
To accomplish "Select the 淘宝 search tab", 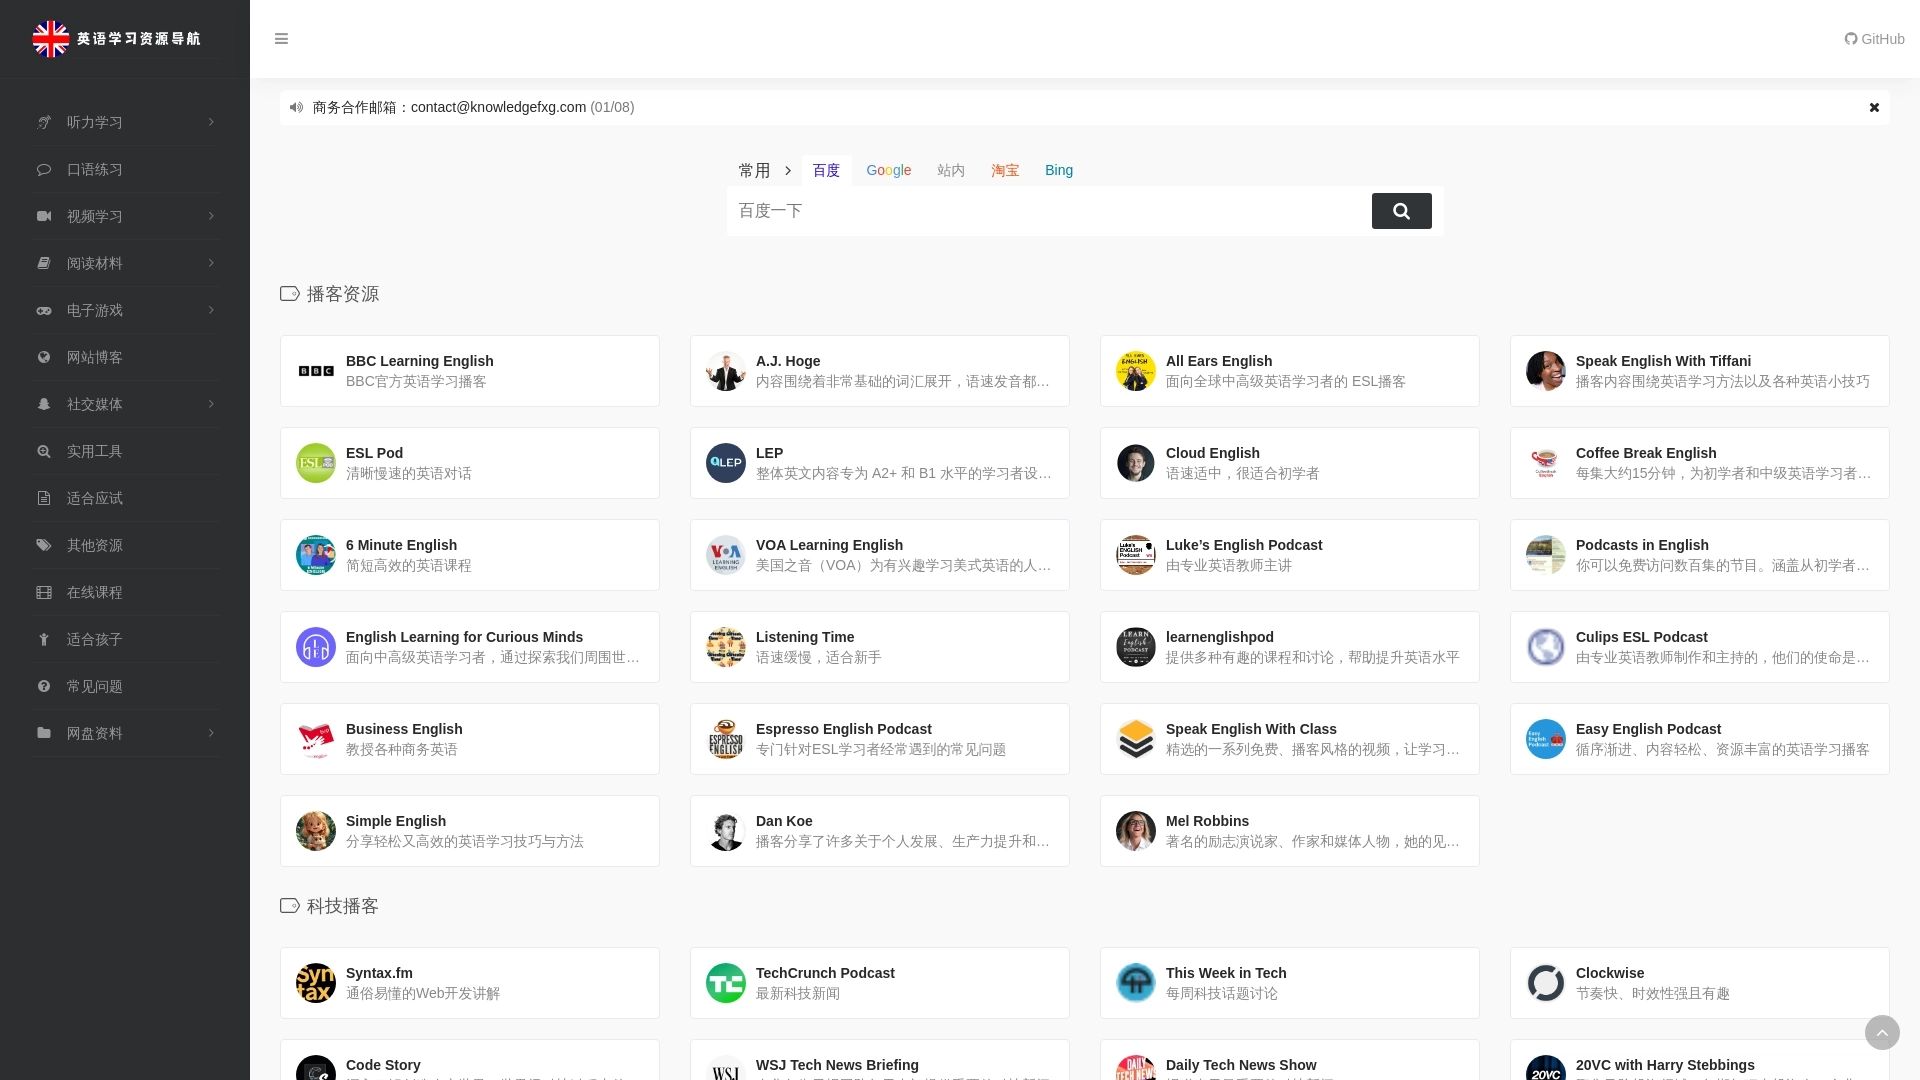I will (x=1005, y=170).
